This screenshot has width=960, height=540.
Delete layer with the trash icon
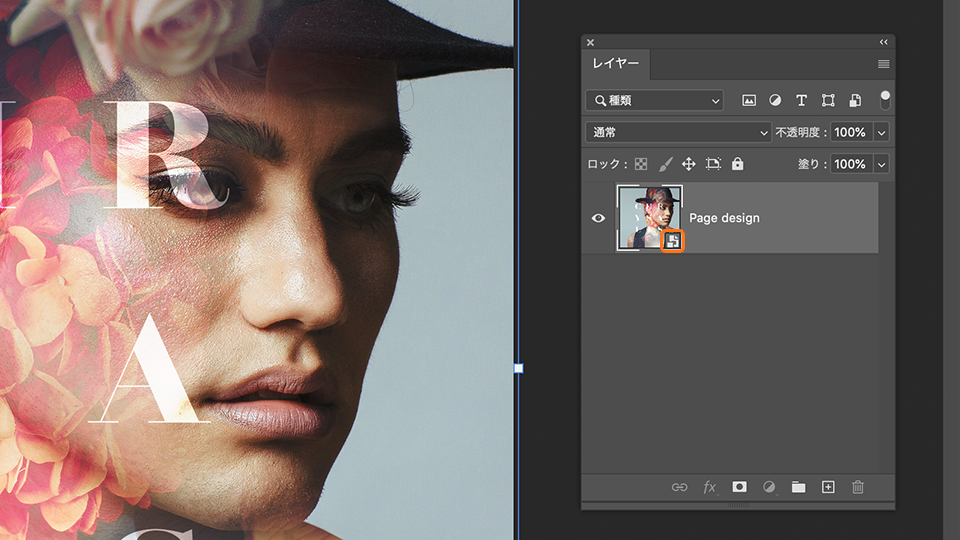click(x=858, y=487)
